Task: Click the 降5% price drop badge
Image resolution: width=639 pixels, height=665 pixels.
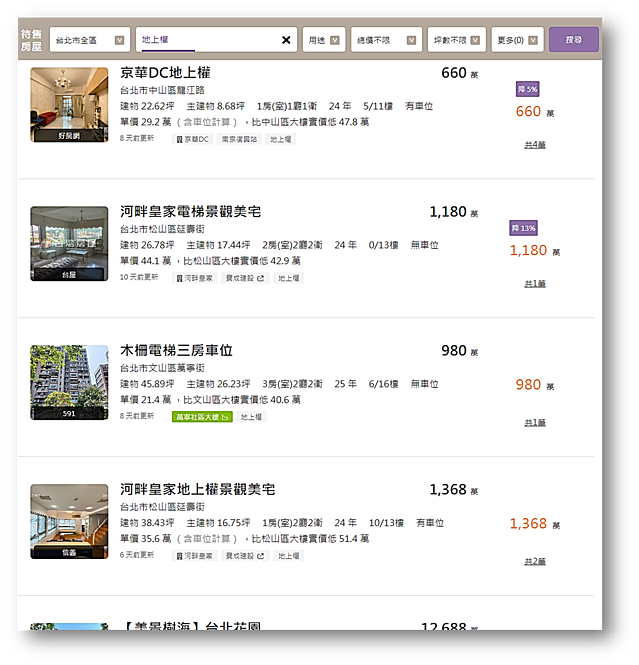Action: pyautogui.click(x=527, y=89)
